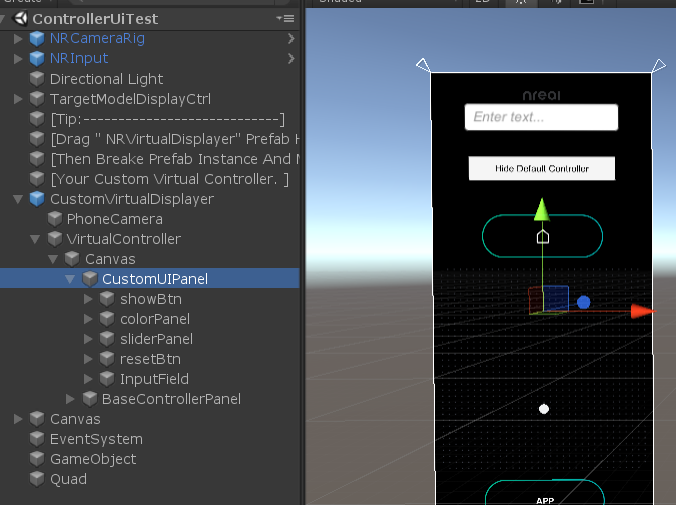676x505 pixels.
Task: Select the [Your Custom Virtual Controller. ] row
Action: point(150,179)
